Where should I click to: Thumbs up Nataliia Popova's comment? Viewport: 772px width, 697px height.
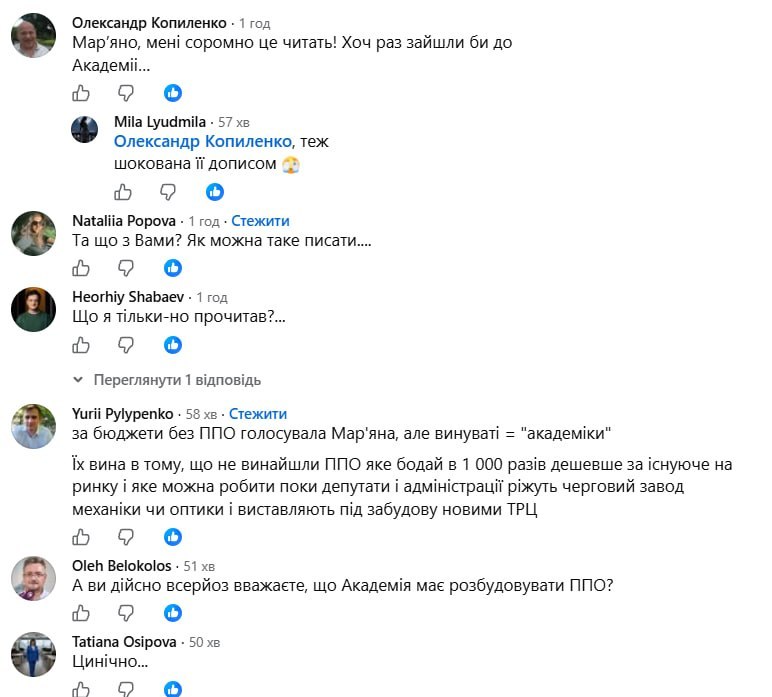[81, 268]
